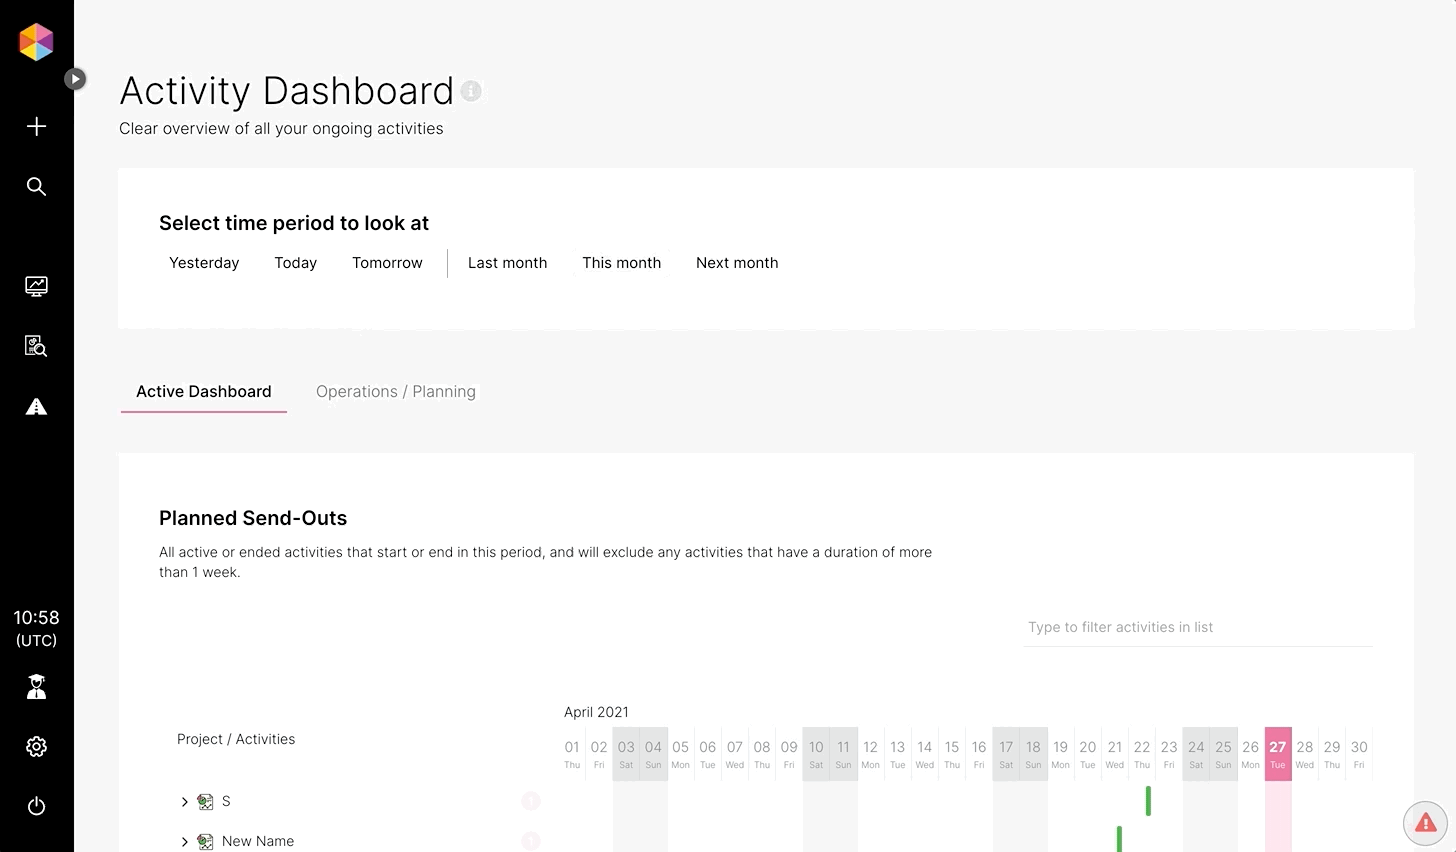The width and height of the screenshot is (1456, 852).
Task: Choose This month time period
Action: pos(621,263)
